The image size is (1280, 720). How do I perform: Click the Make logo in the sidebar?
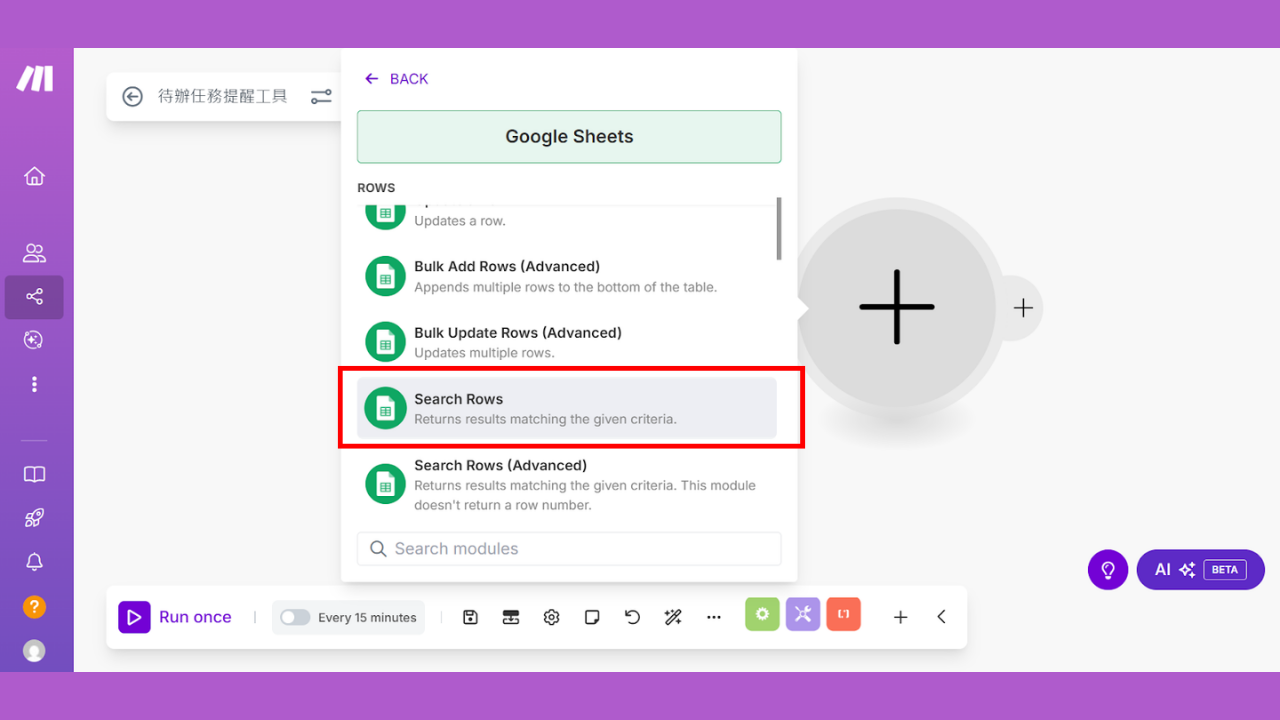point(35,79)
